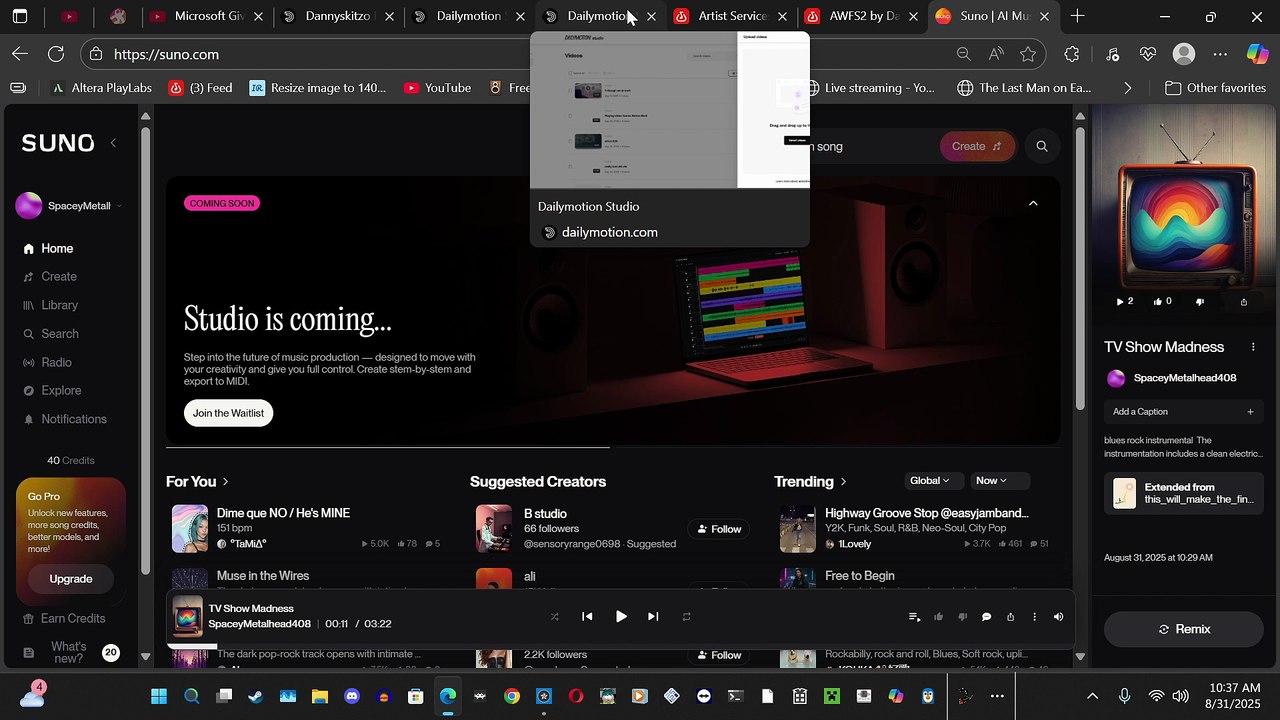Viewport: 1280px width, 720px height.
Task: Share the song from right panel
Action: coord(1244,301)
